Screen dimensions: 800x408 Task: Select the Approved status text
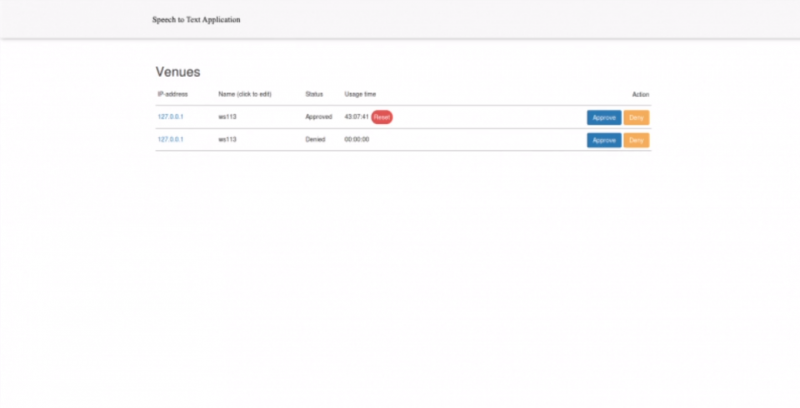(x=318, y=117)
